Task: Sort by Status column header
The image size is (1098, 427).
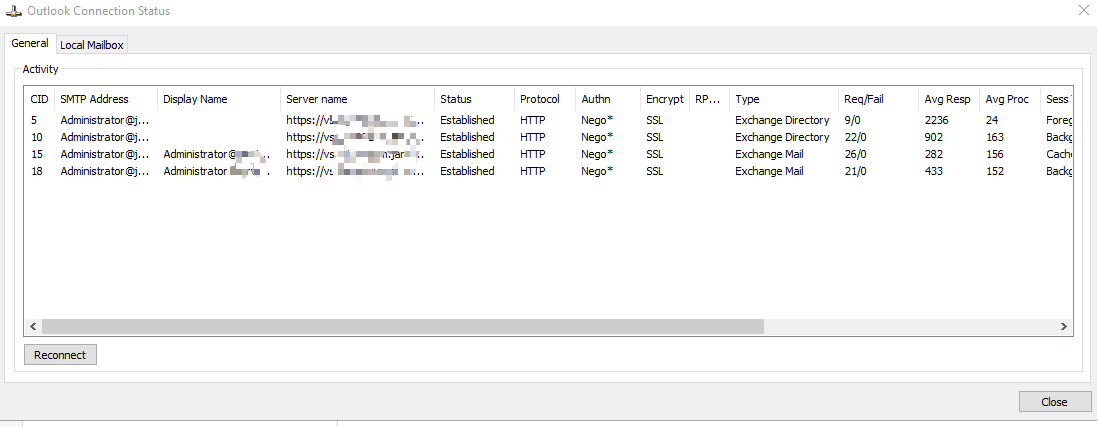Action: pos(474,99)
